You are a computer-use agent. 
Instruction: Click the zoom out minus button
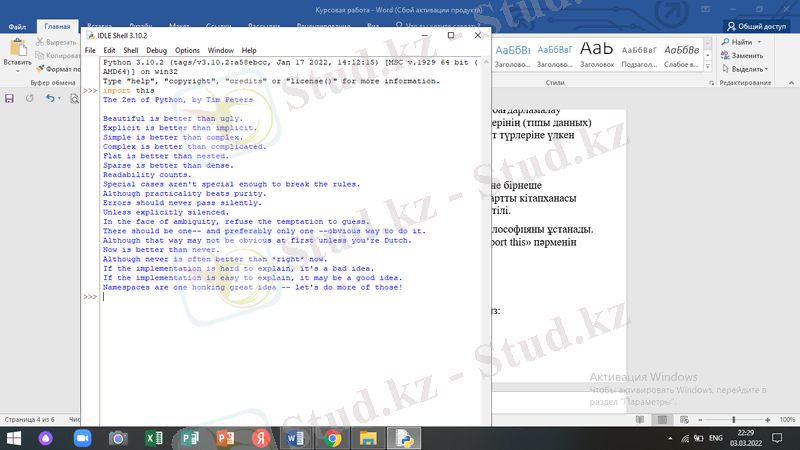(700, 420)
